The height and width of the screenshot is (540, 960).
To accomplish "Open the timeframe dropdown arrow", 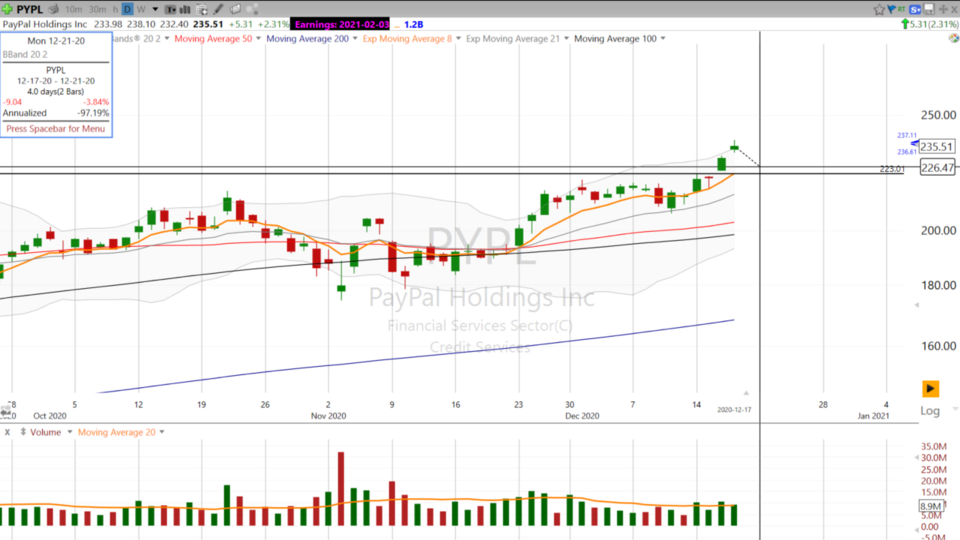I will (155, 9).
